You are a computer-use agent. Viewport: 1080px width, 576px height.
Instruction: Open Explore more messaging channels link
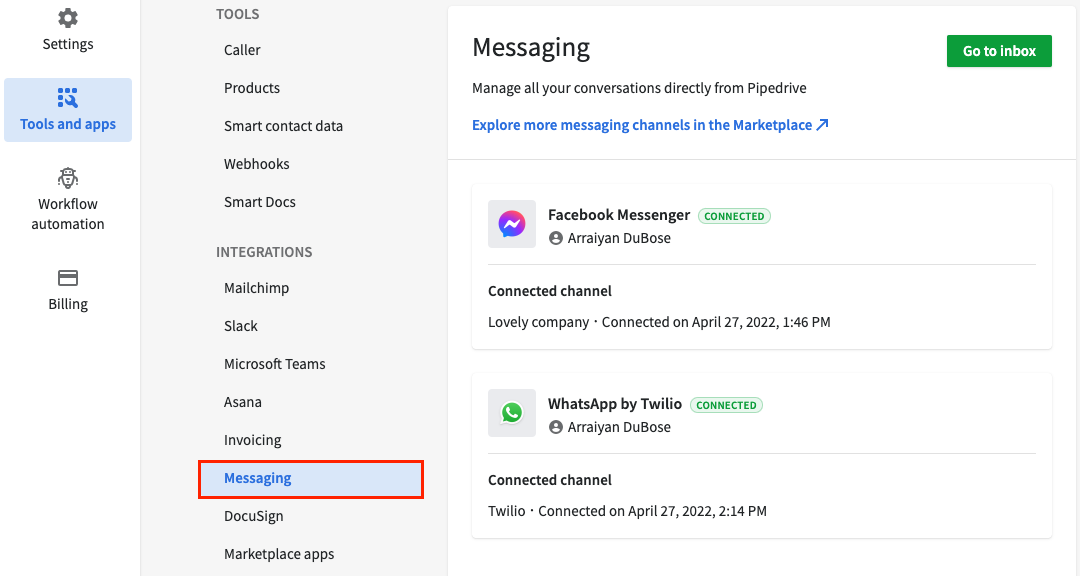click(643, 124)
